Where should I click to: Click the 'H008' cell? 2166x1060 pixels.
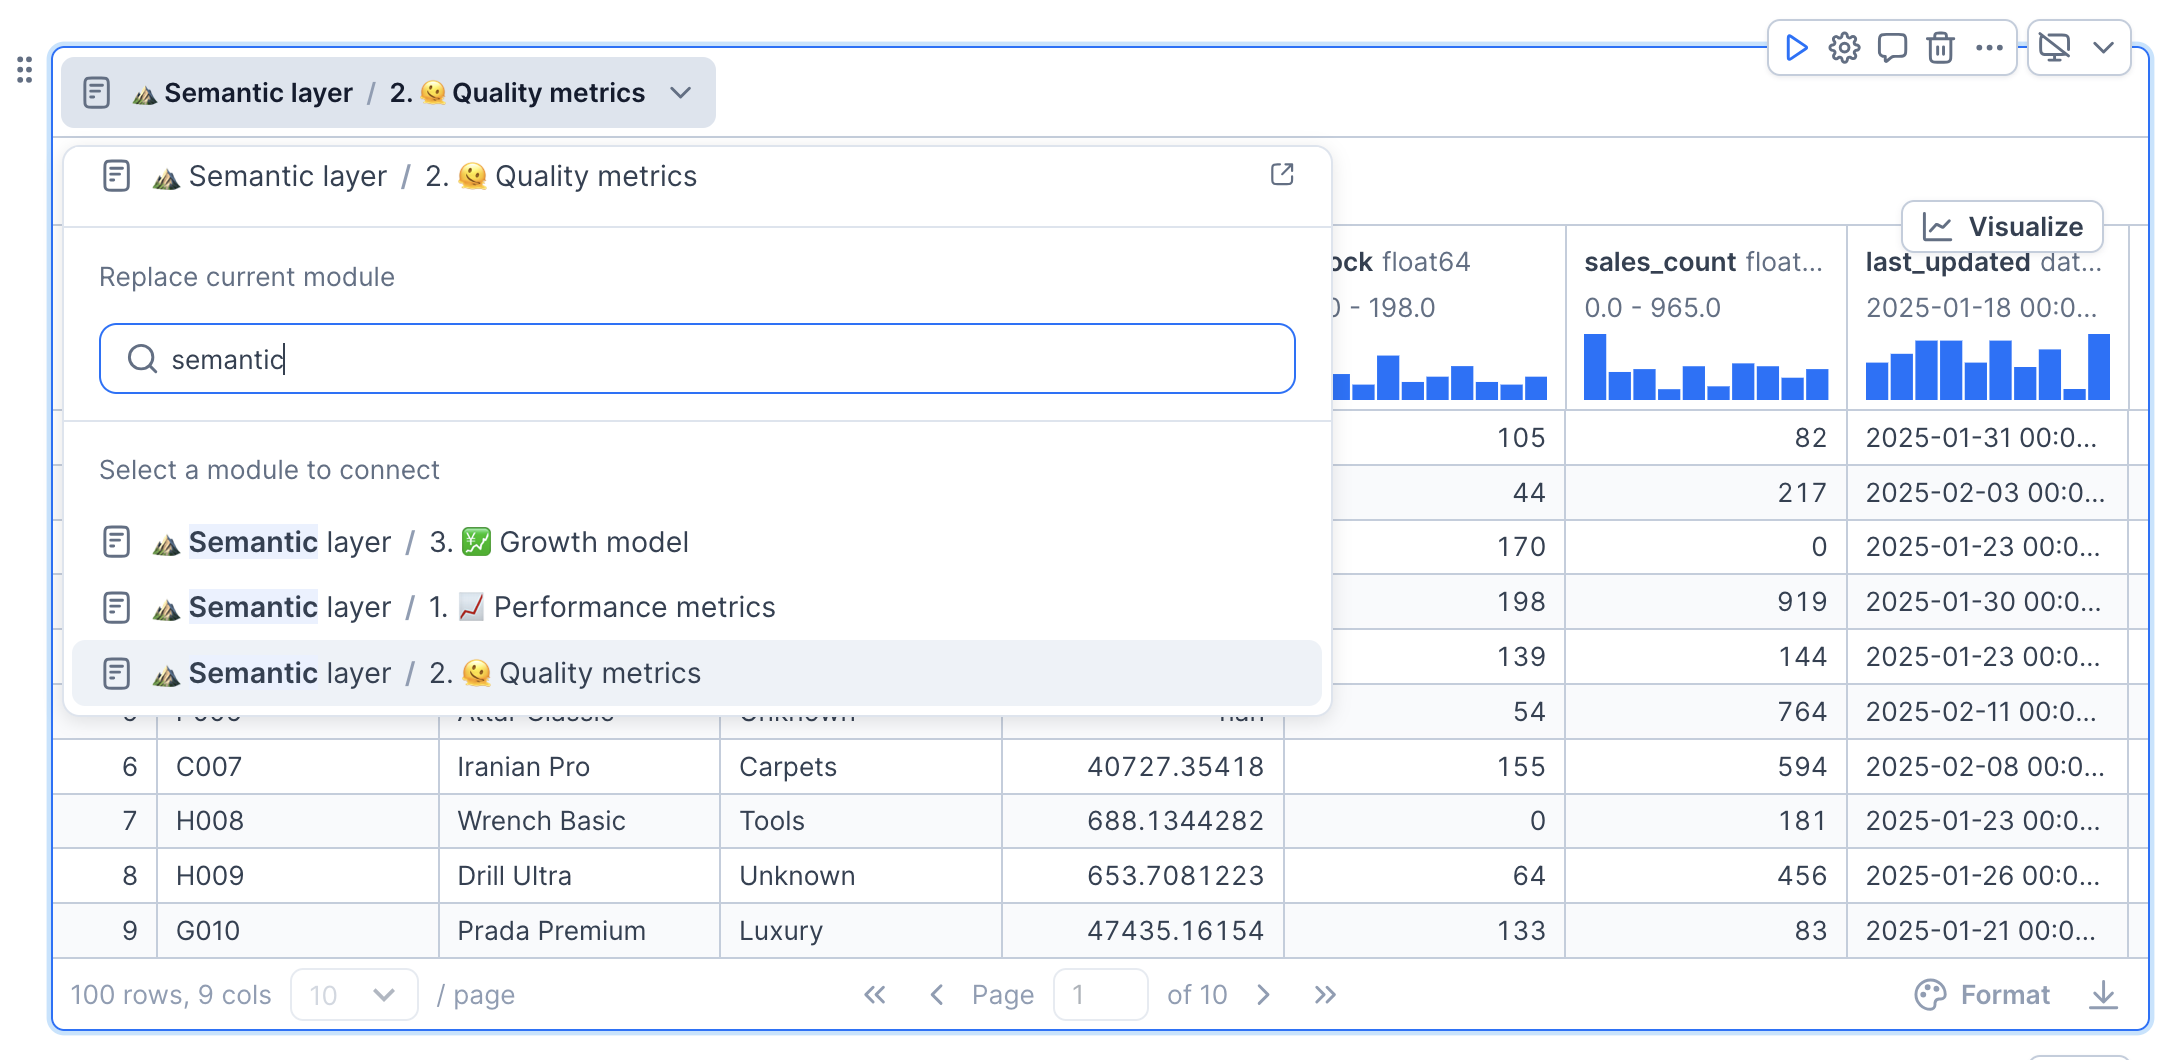[297, 821]
